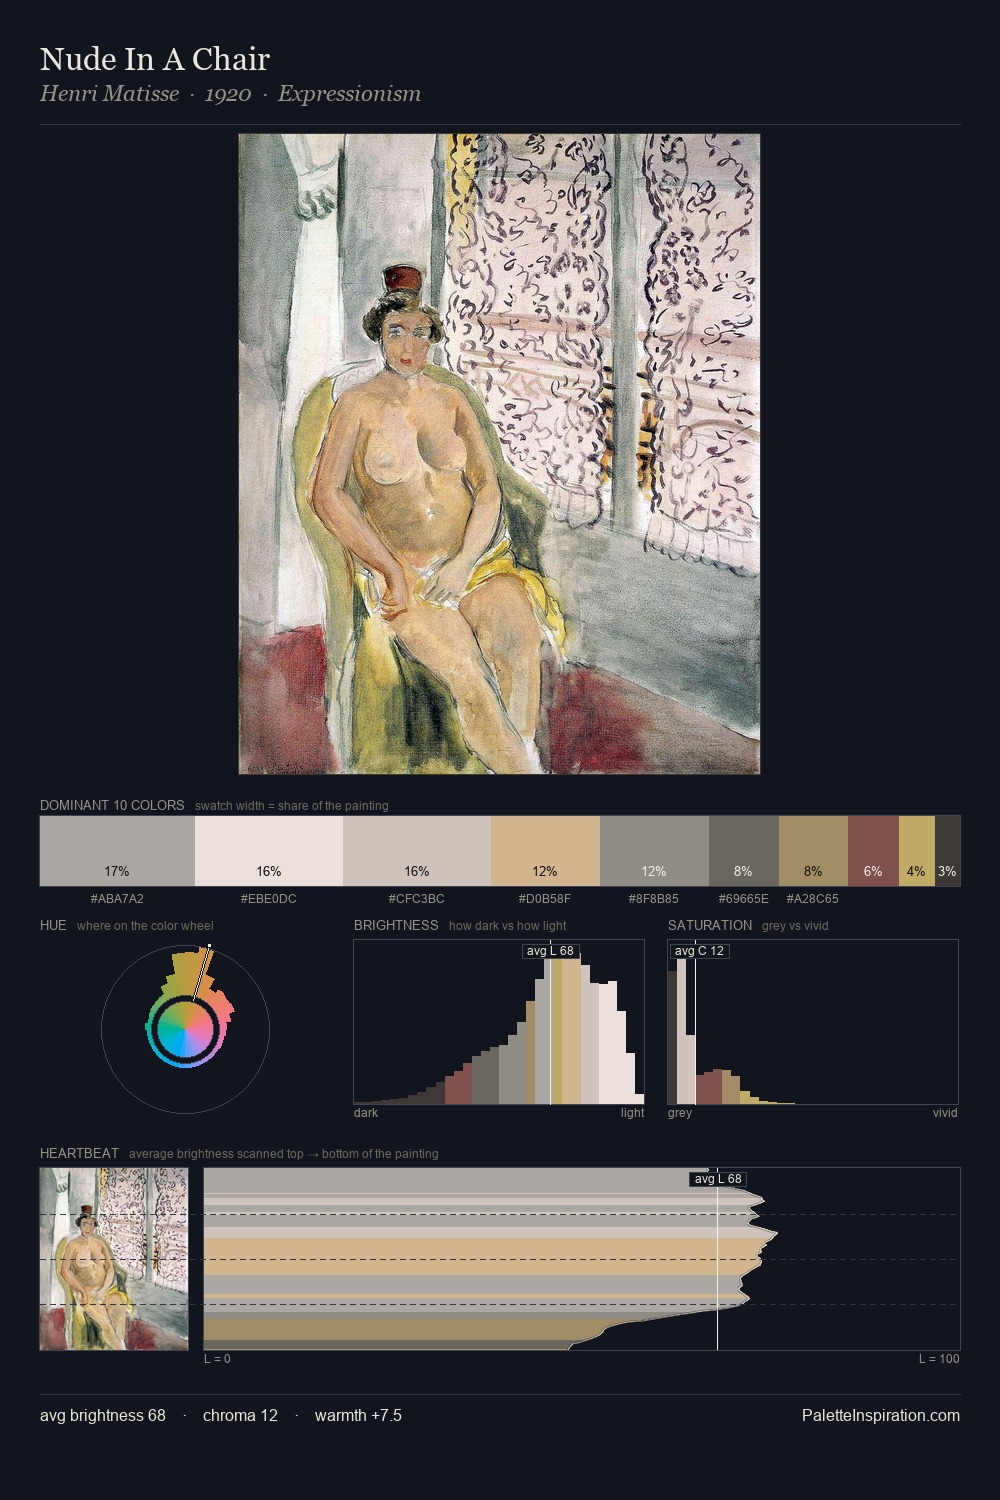Click 'warmth +7.5' in the footer

point(358,1415)
